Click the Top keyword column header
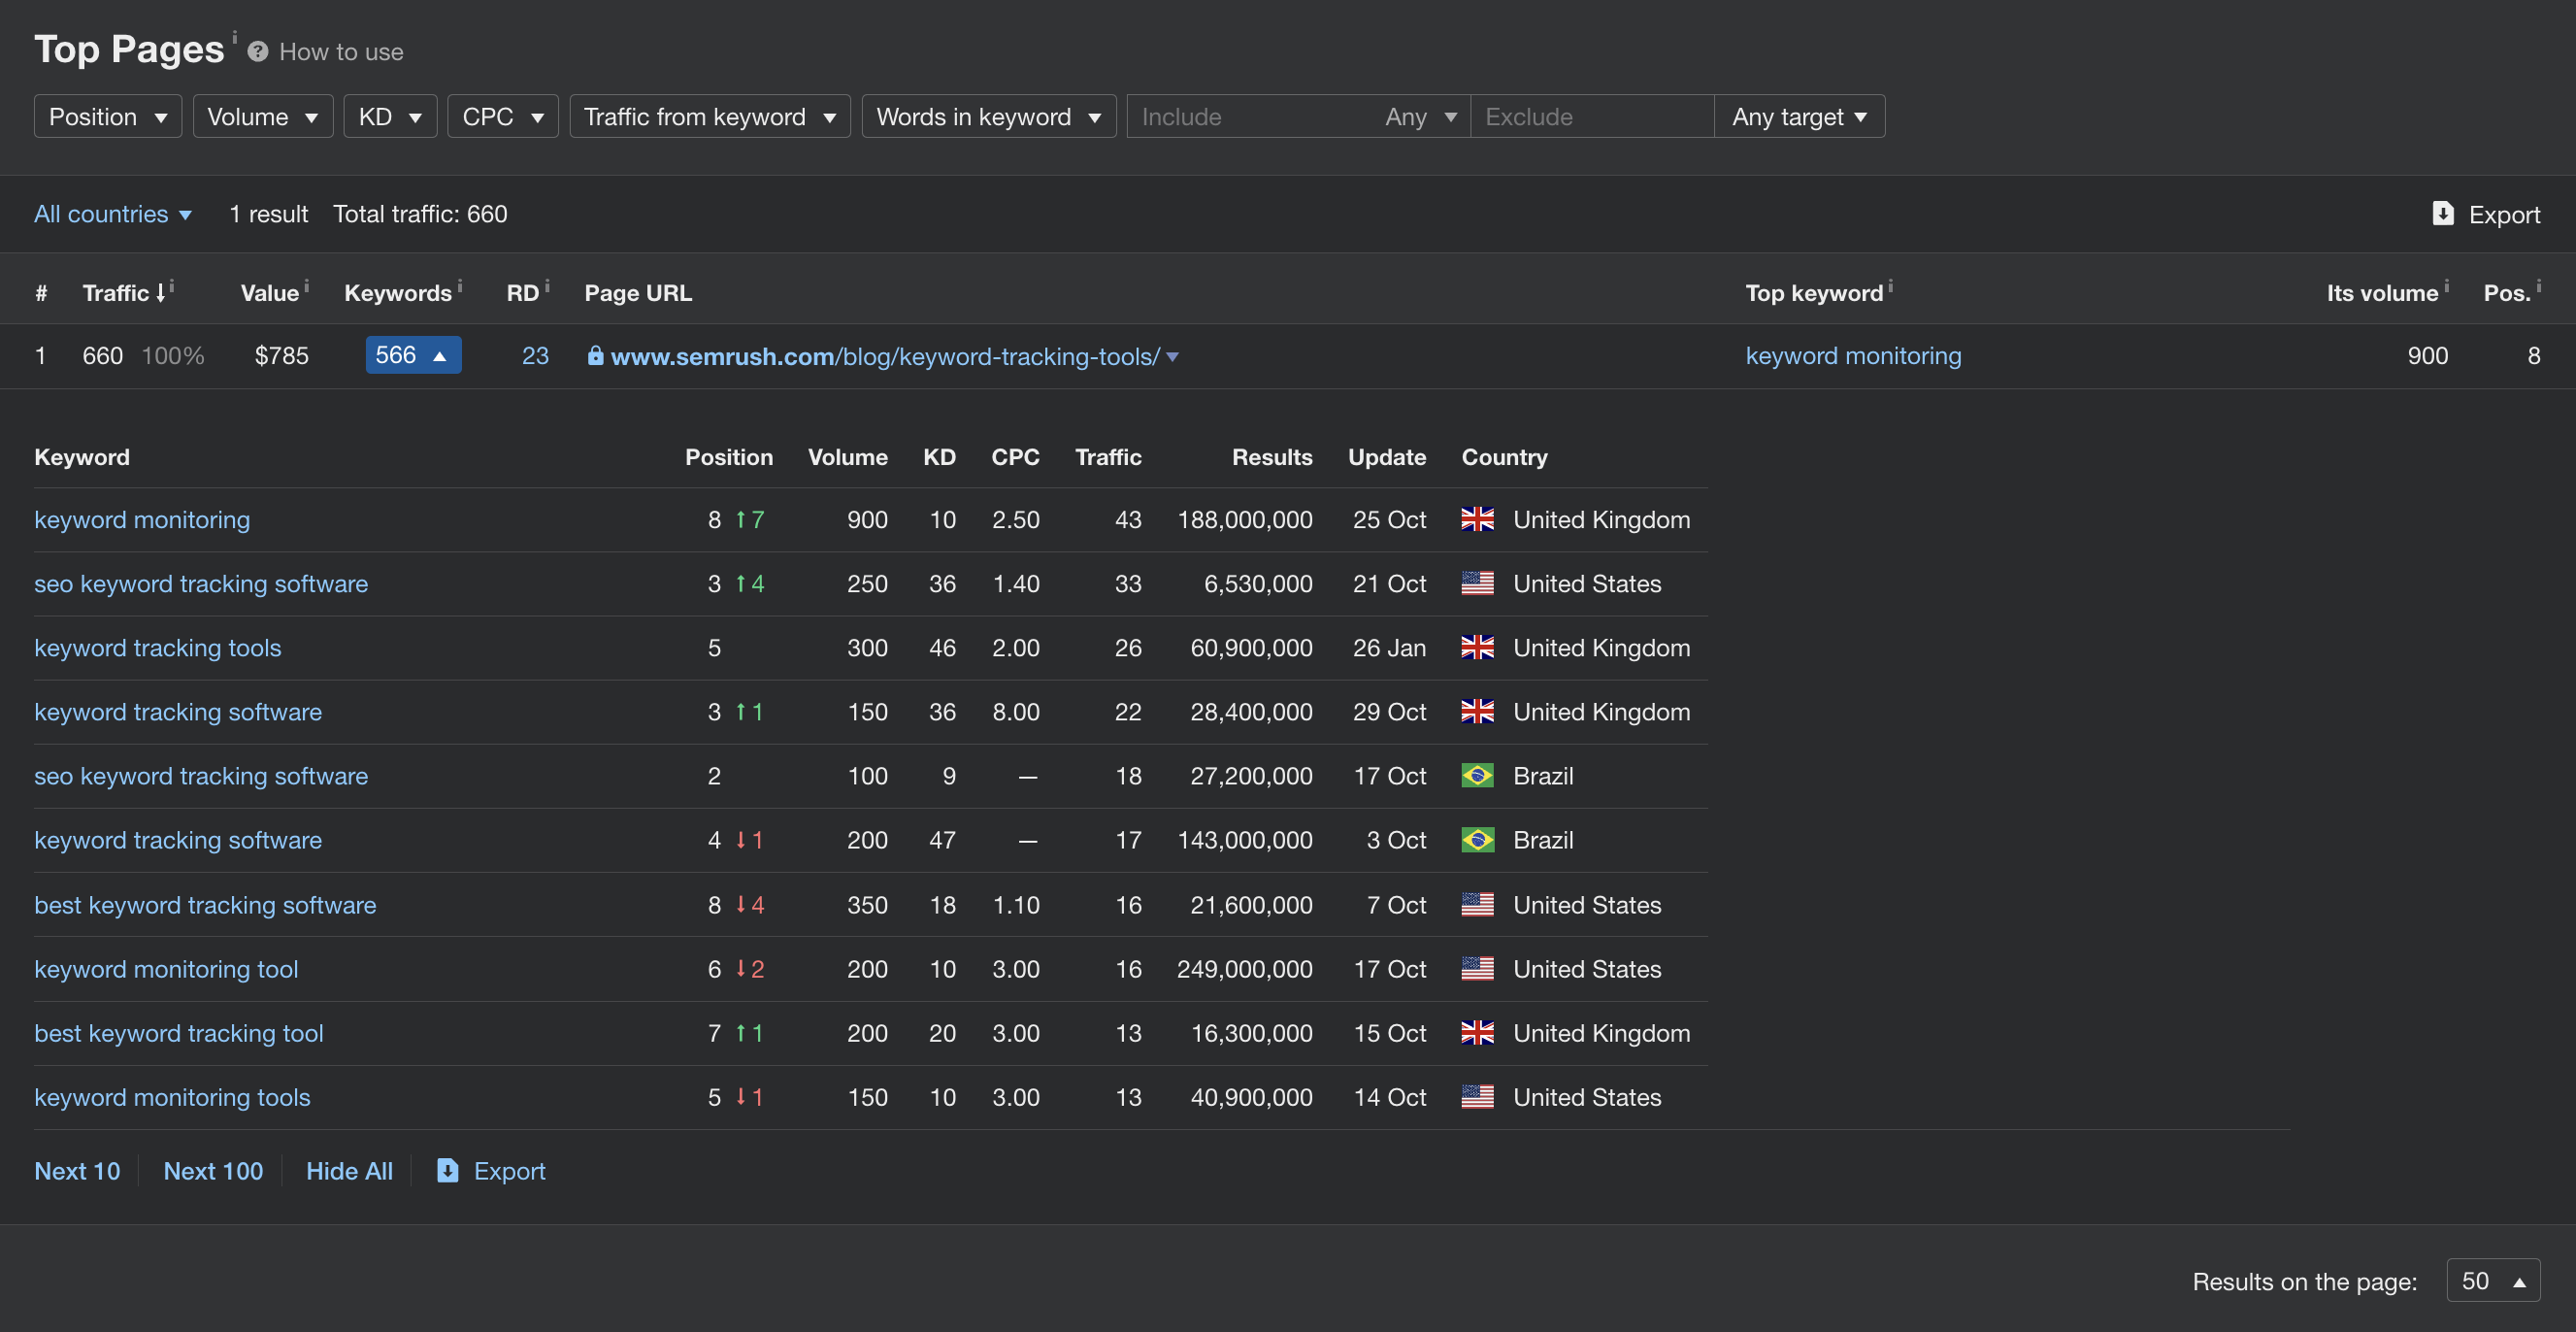 point(1813,293)
